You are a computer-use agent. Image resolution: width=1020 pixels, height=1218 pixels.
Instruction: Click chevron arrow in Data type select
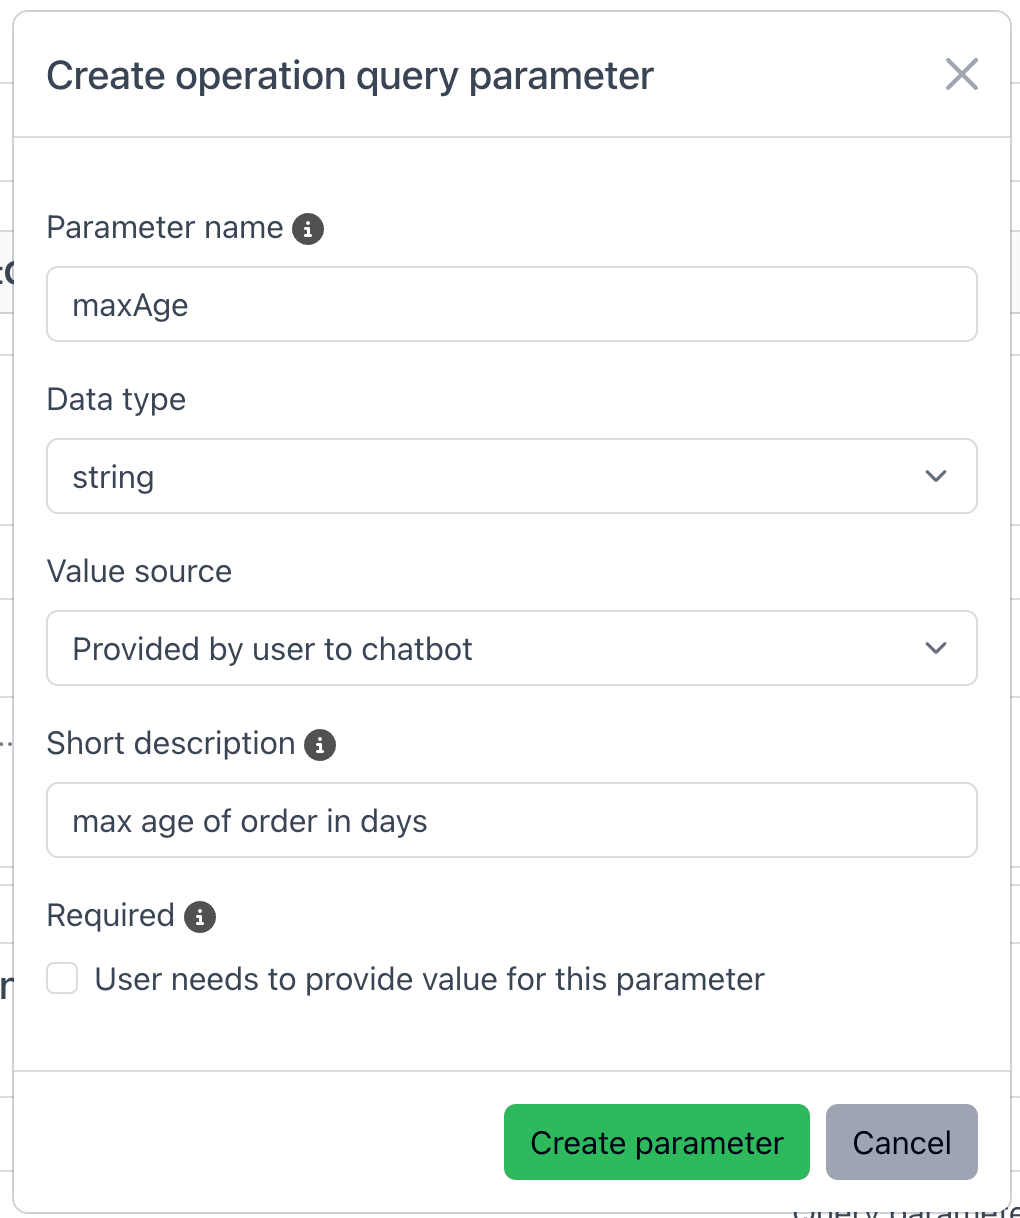click(936, 476)
